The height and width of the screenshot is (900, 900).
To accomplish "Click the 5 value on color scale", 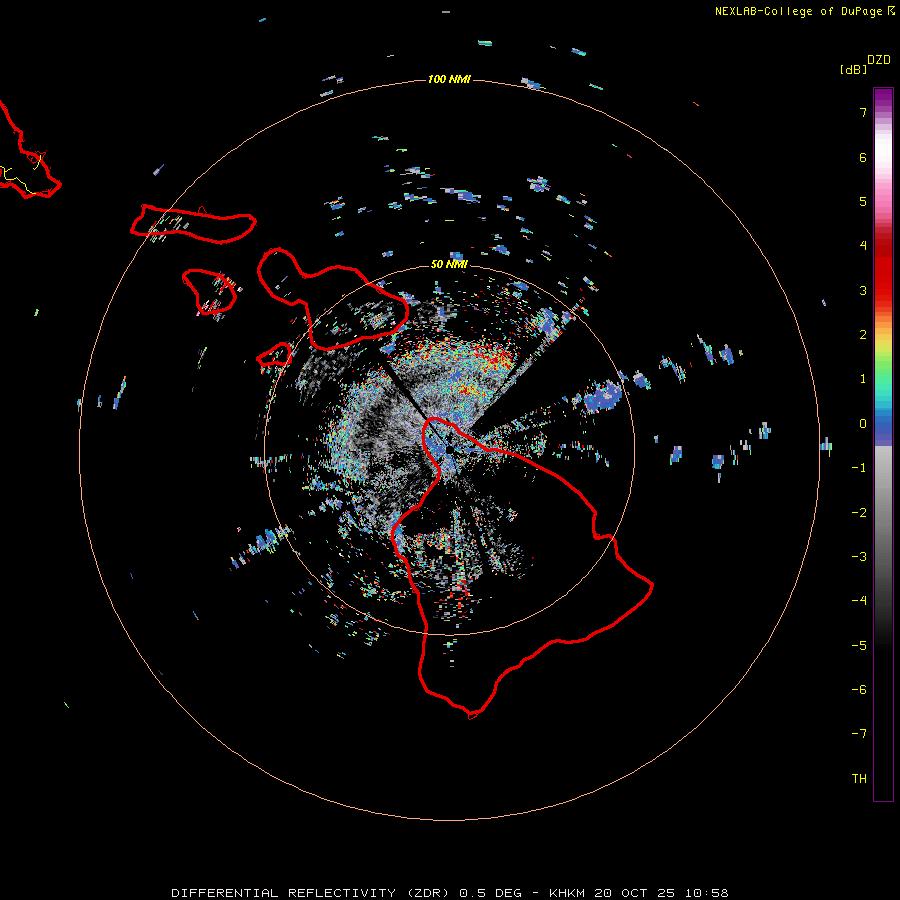I will [x=863, y=201].
